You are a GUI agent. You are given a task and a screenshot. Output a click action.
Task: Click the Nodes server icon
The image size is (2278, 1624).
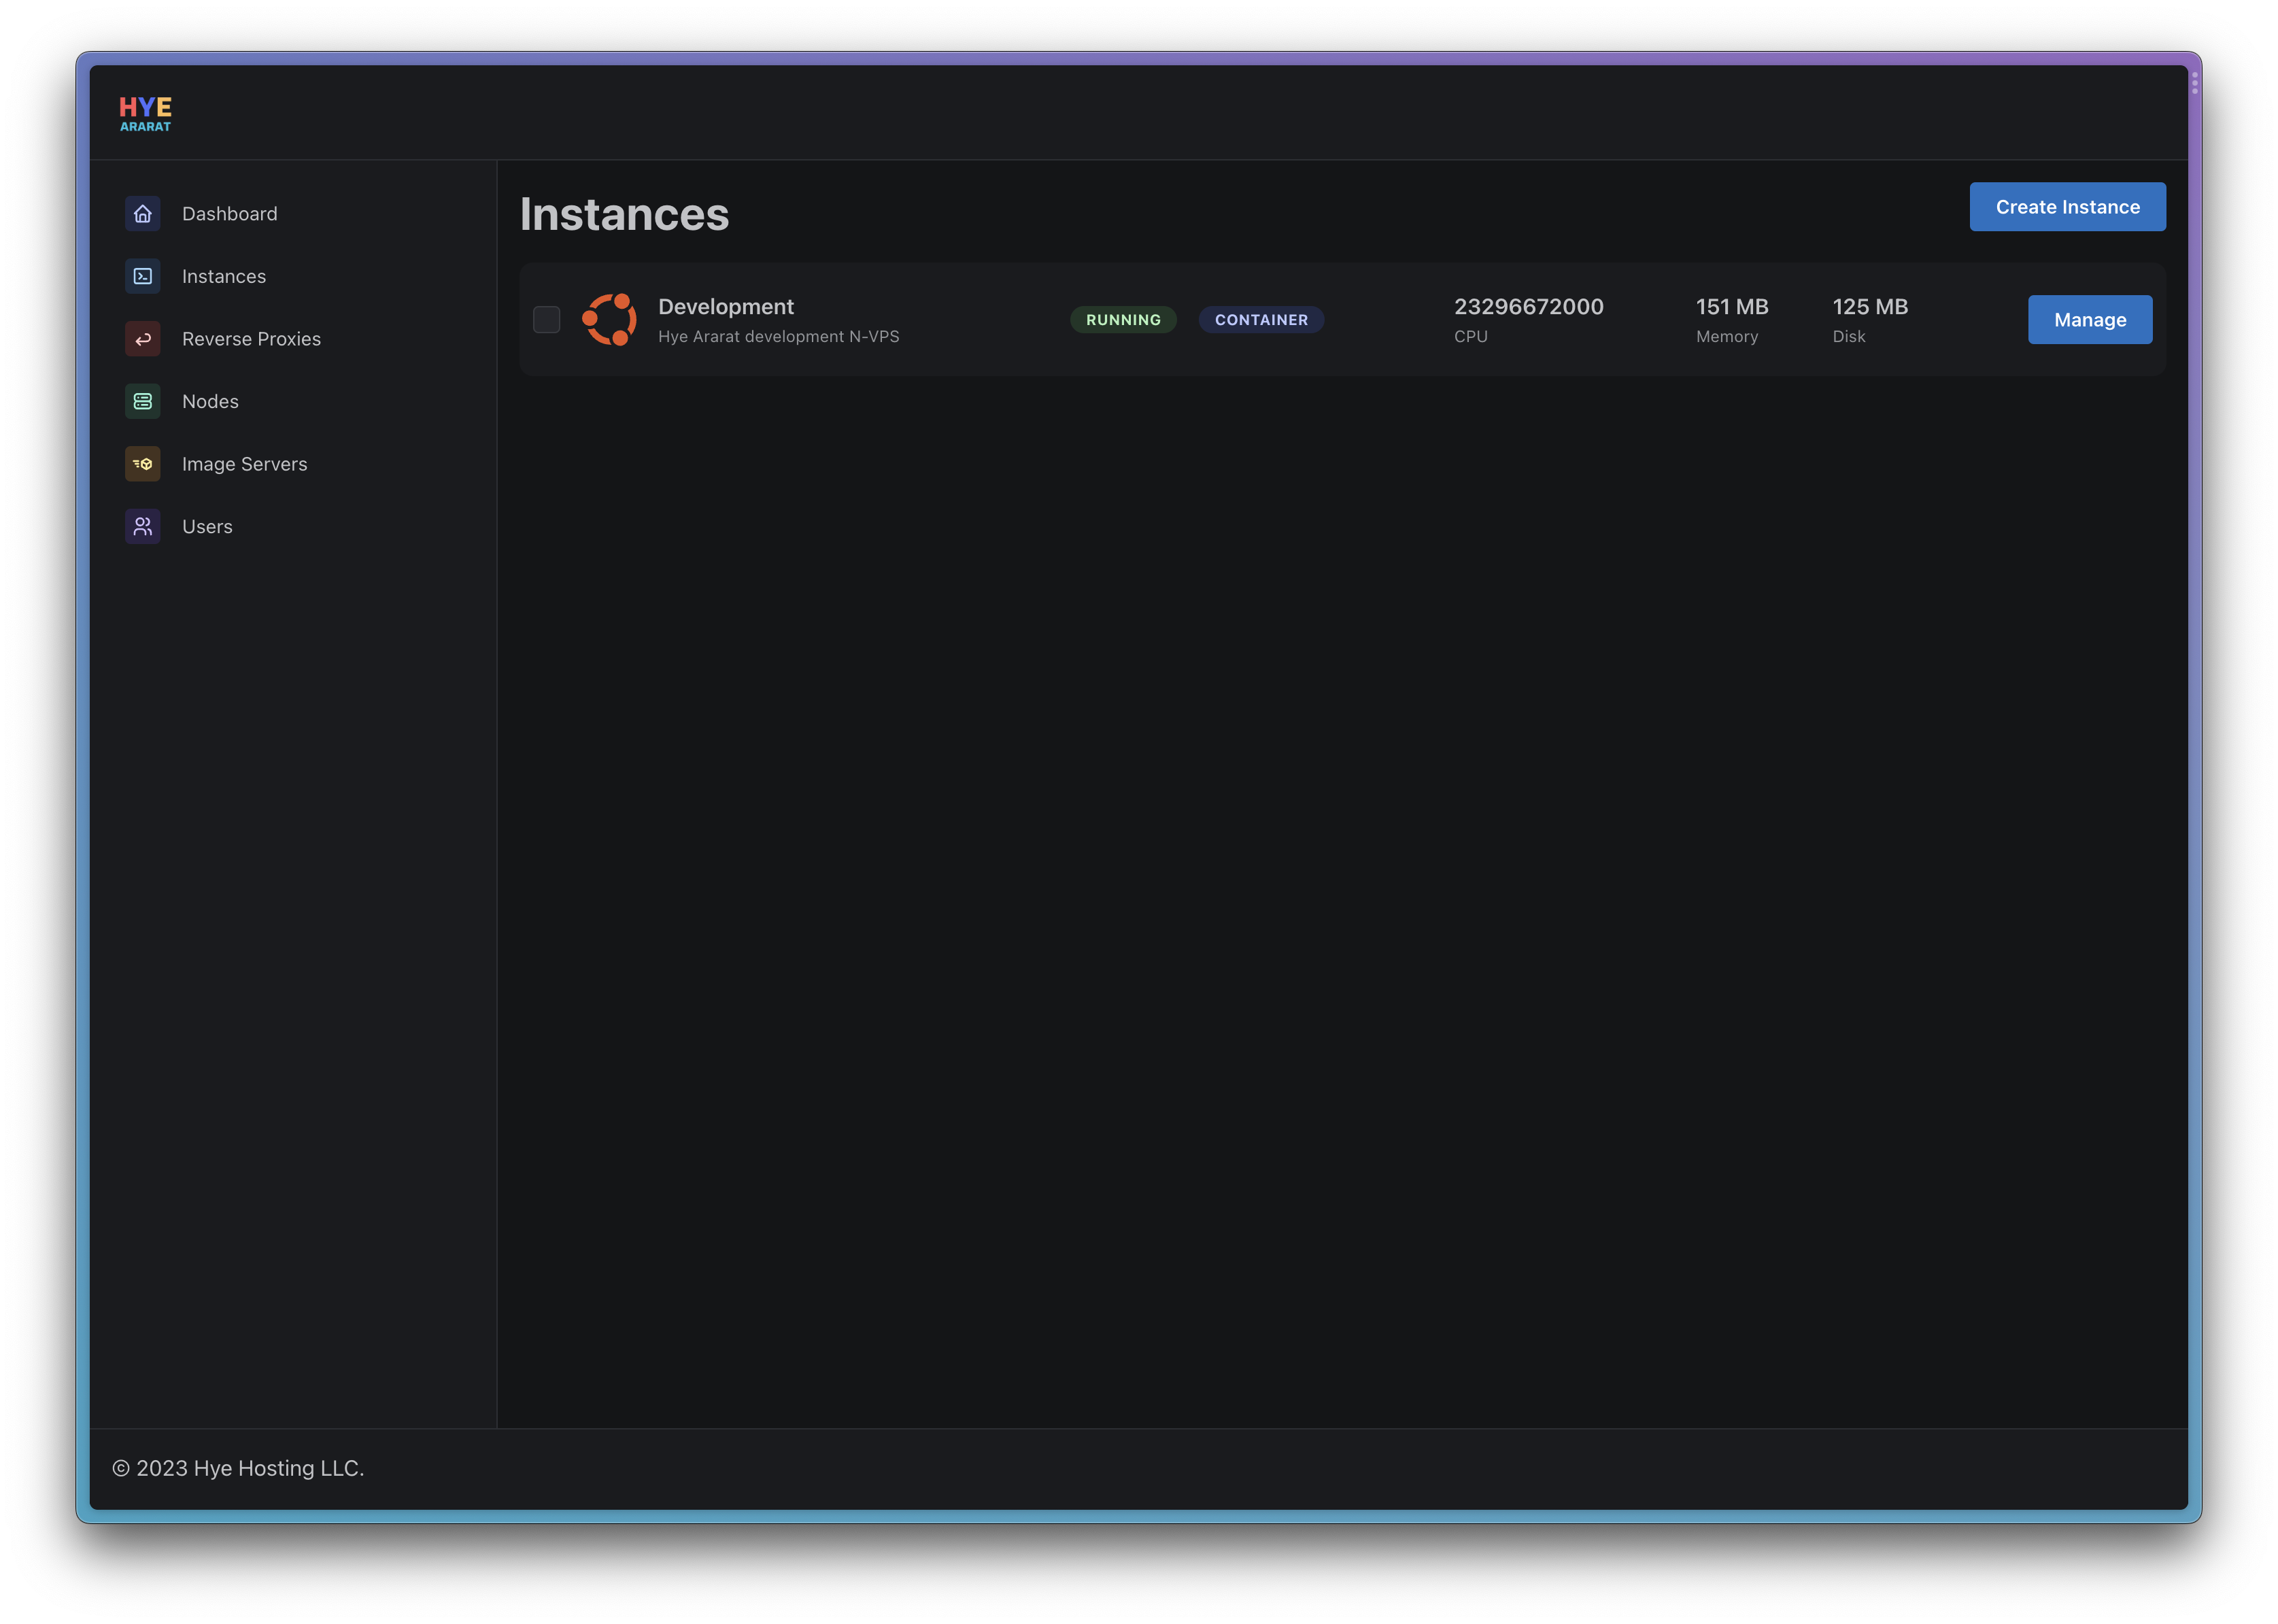click(x=143, y=401)
